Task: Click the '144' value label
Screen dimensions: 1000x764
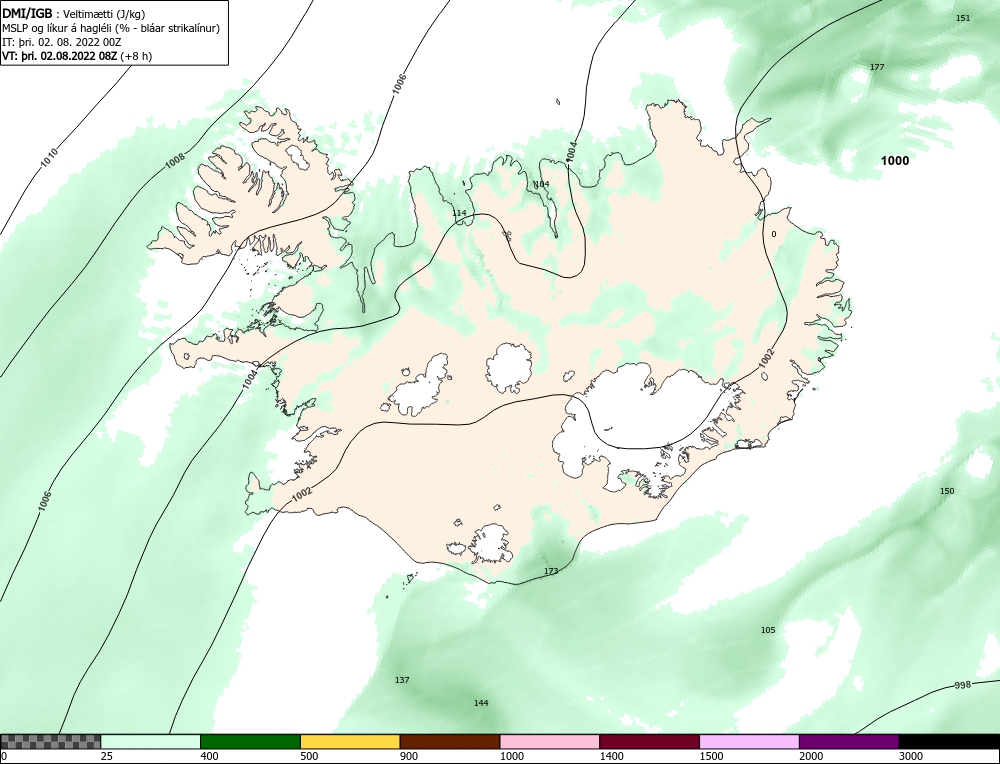Action: [481, 703]
